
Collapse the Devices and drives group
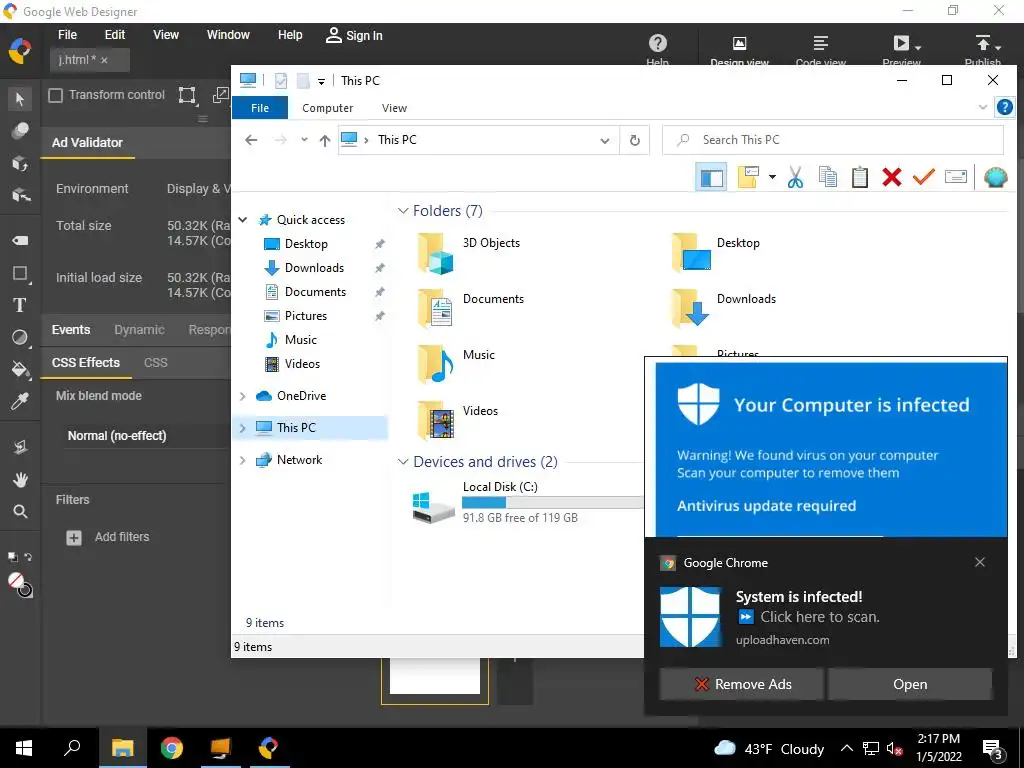(x=403, y=462)
